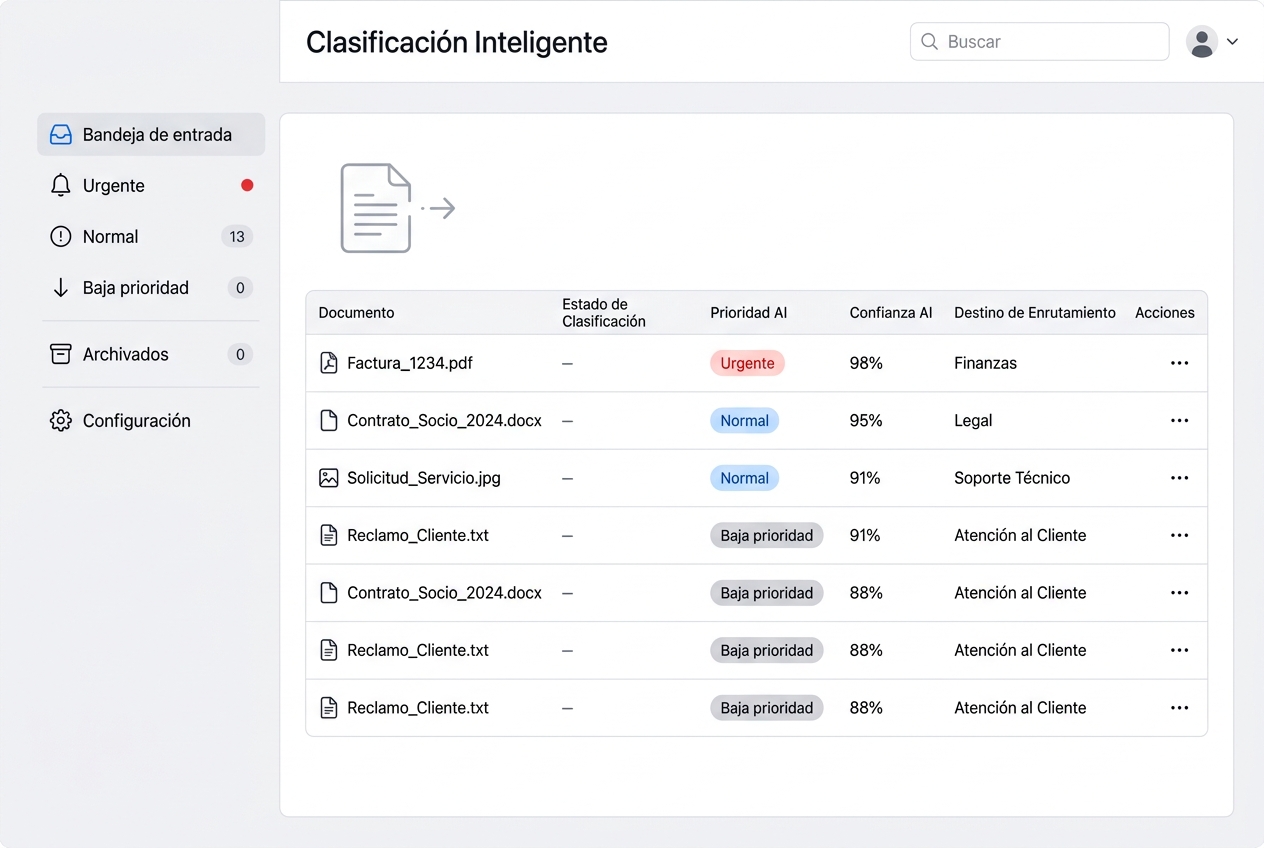Click the Documento column header
Viewport: 1264px width, 848px height.
(356, 312)
